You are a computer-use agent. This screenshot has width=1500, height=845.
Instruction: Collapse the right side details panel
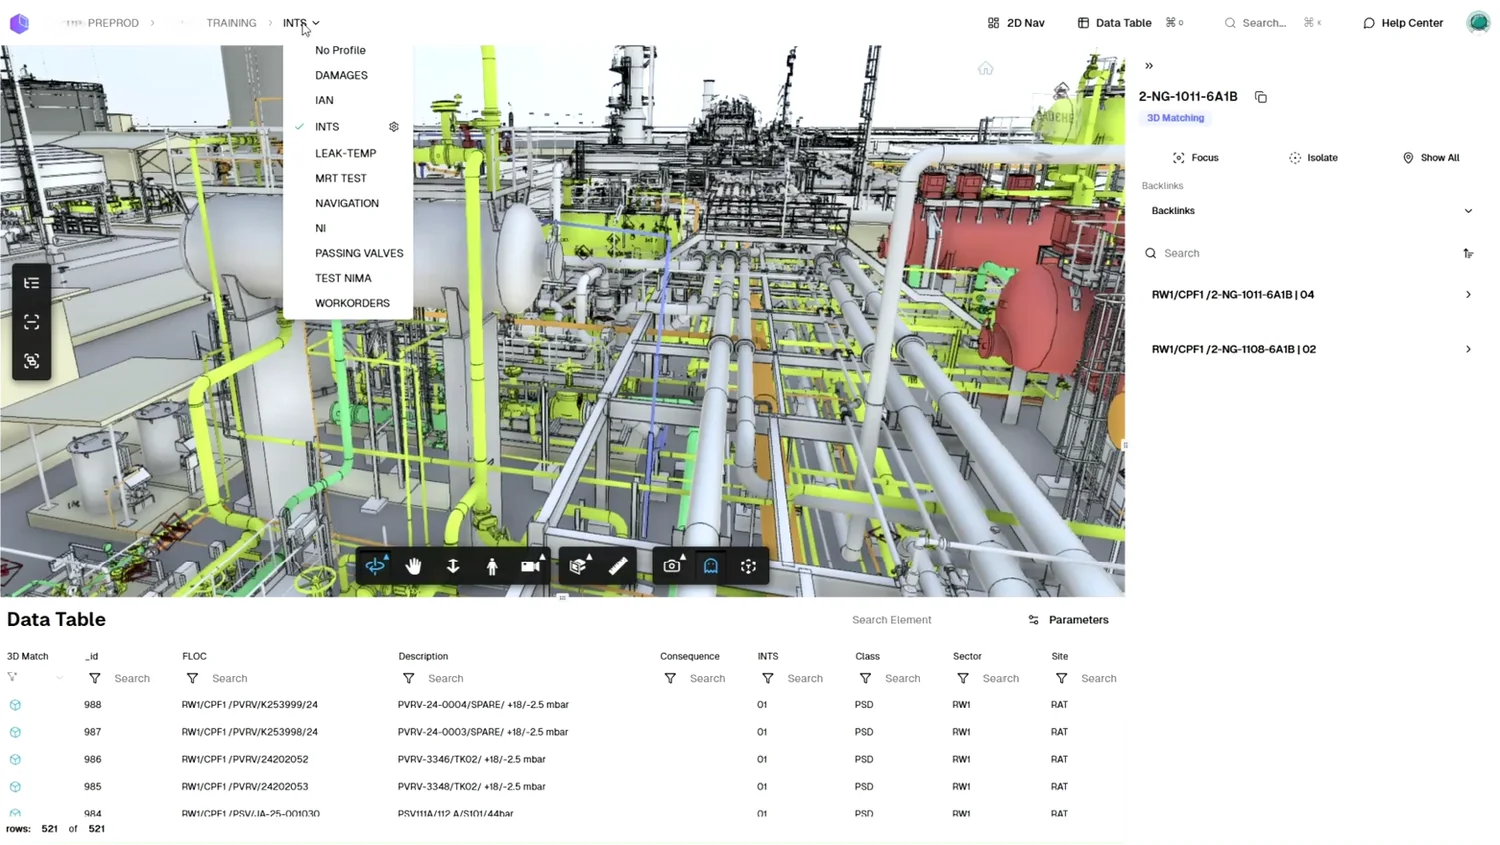tap(1149, 66)
